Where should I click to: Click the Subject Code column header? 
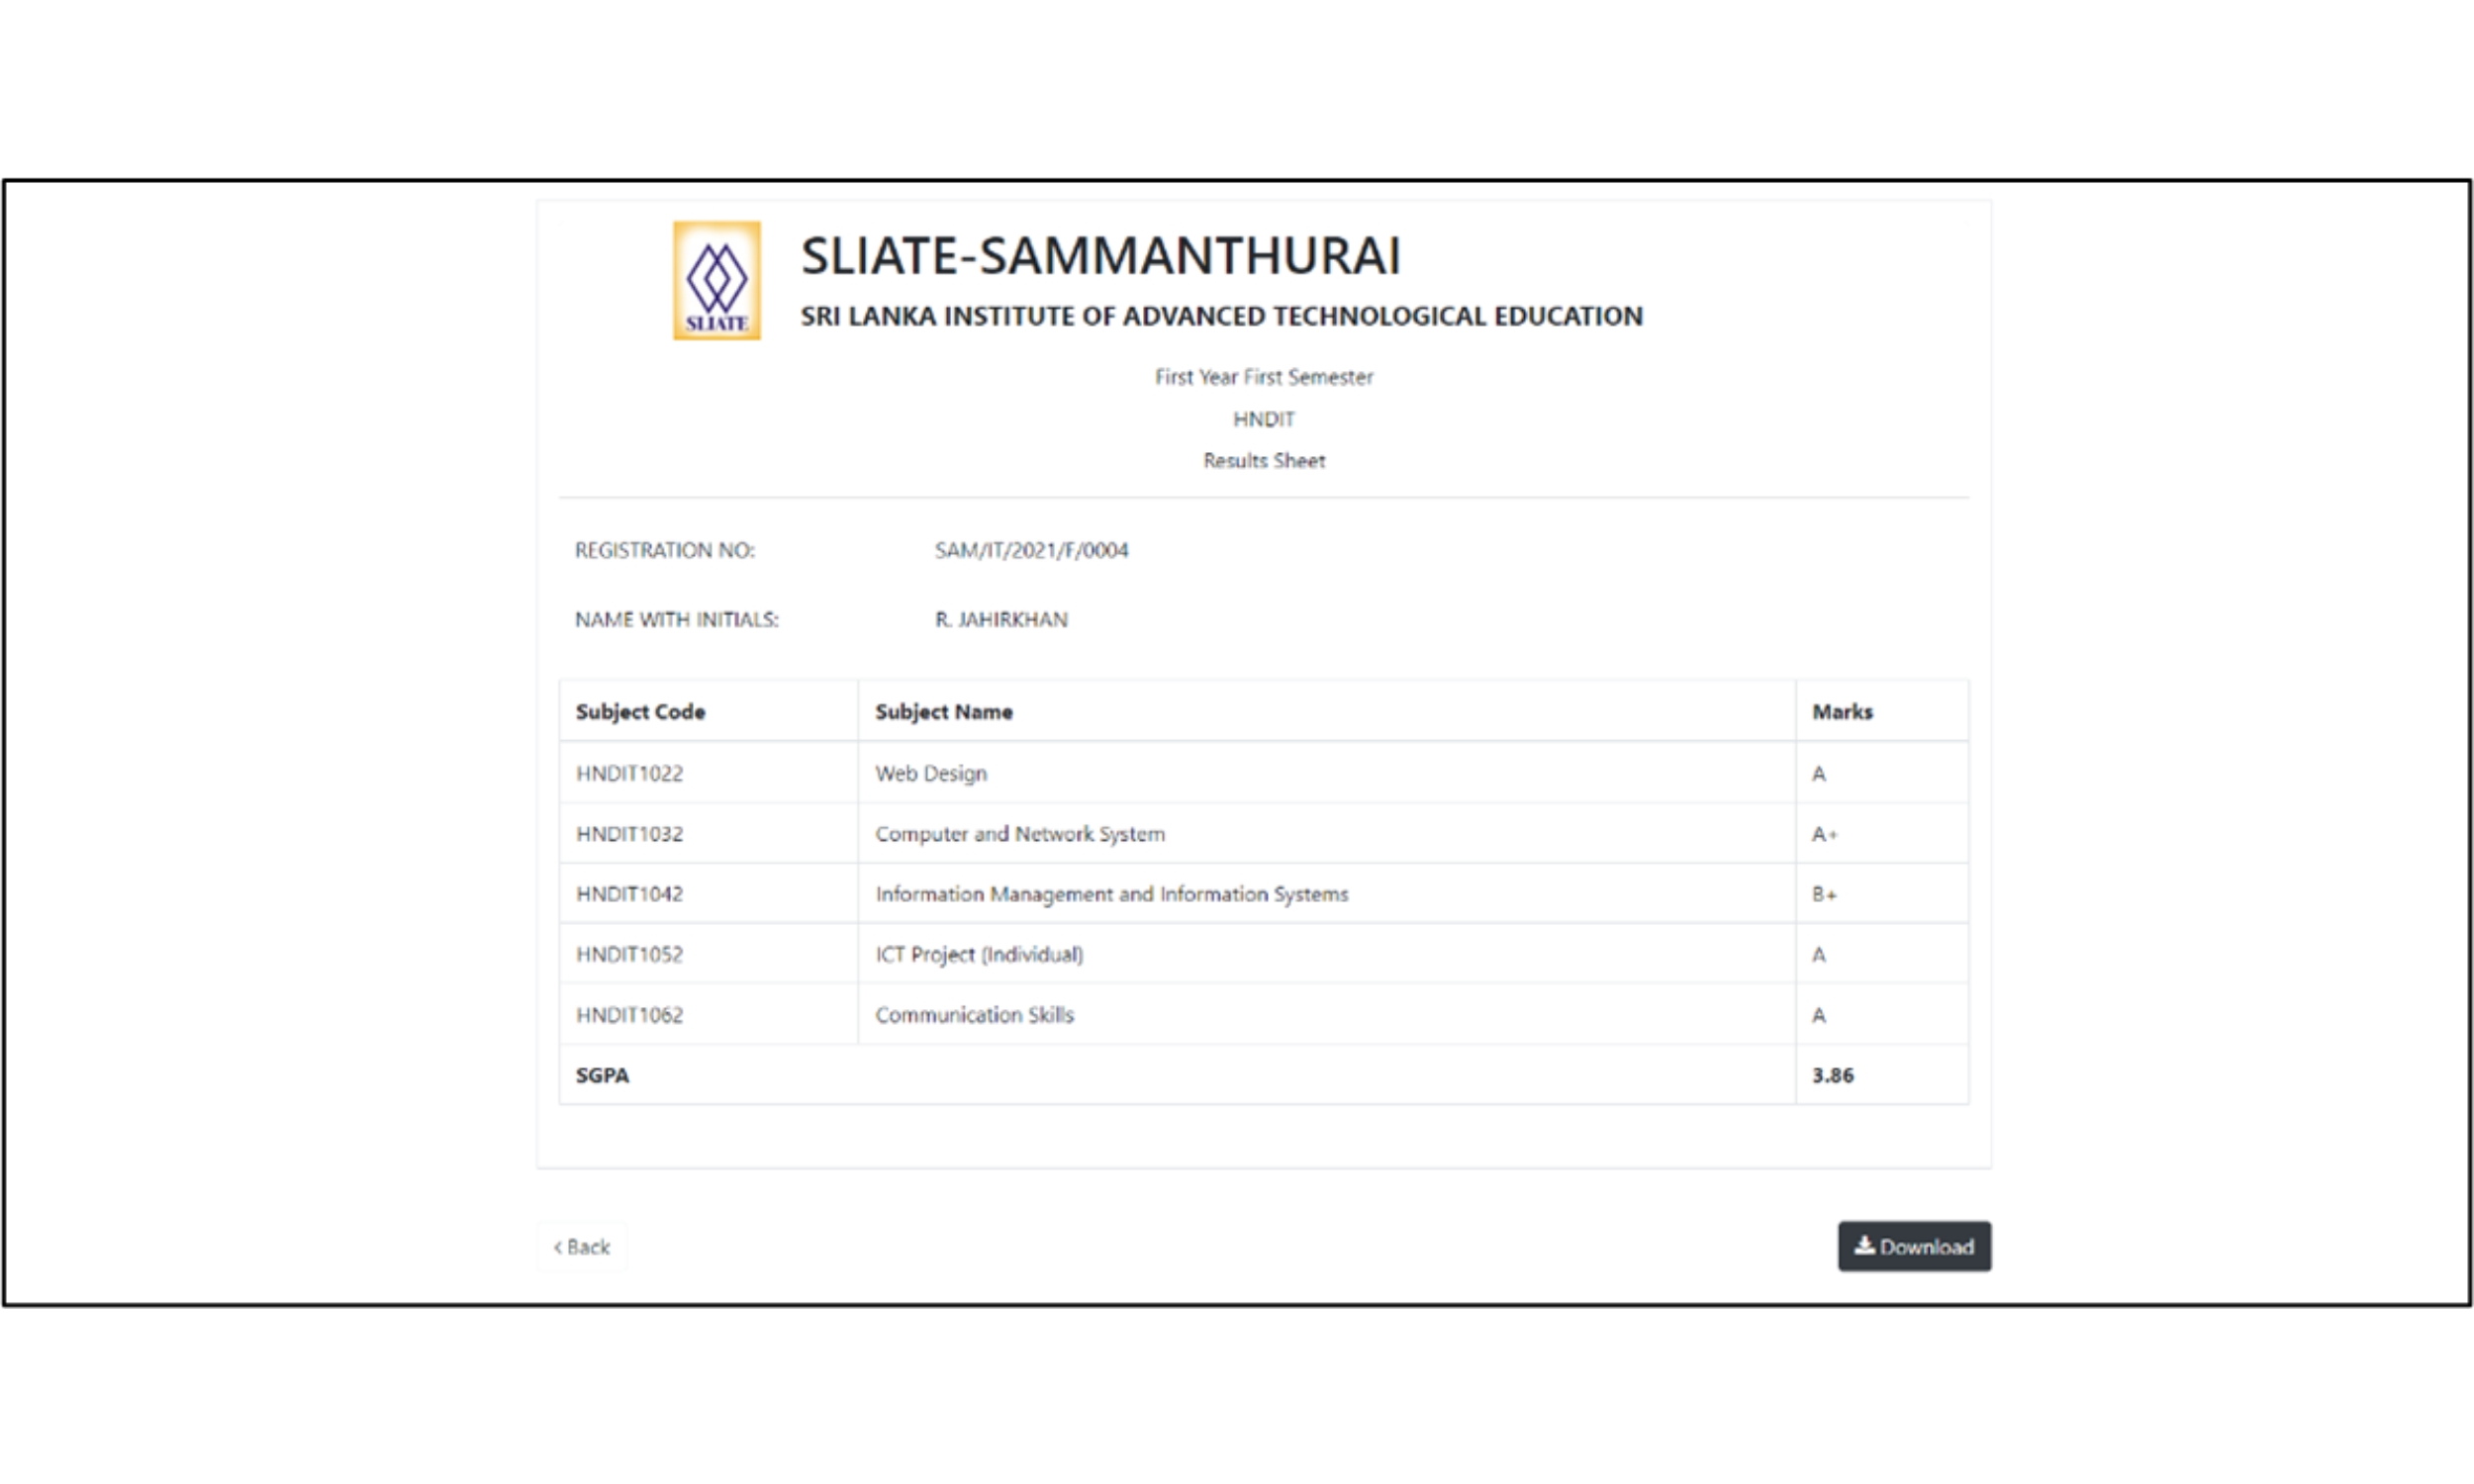pos(640,712)
